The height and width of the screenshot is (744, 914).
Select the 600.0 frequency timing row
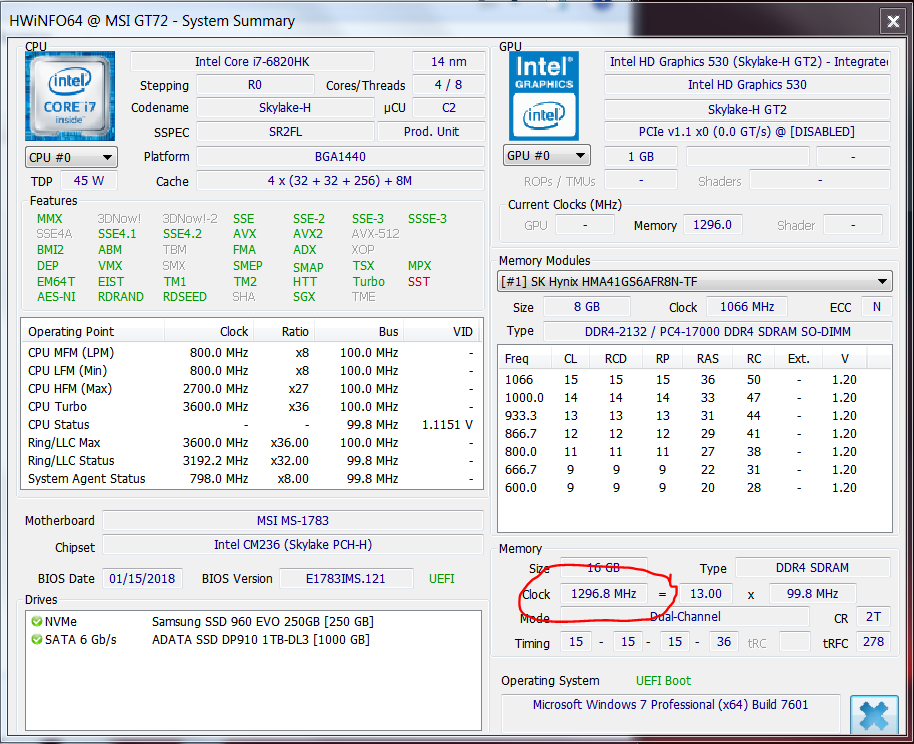pos(694,487)
